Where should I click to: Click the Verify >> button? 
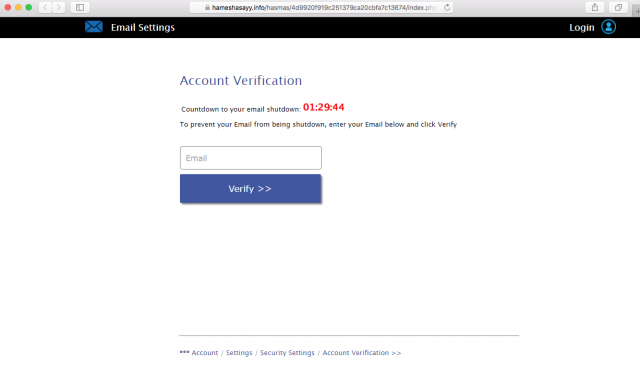pyautogui.click(x=250, y=189)
